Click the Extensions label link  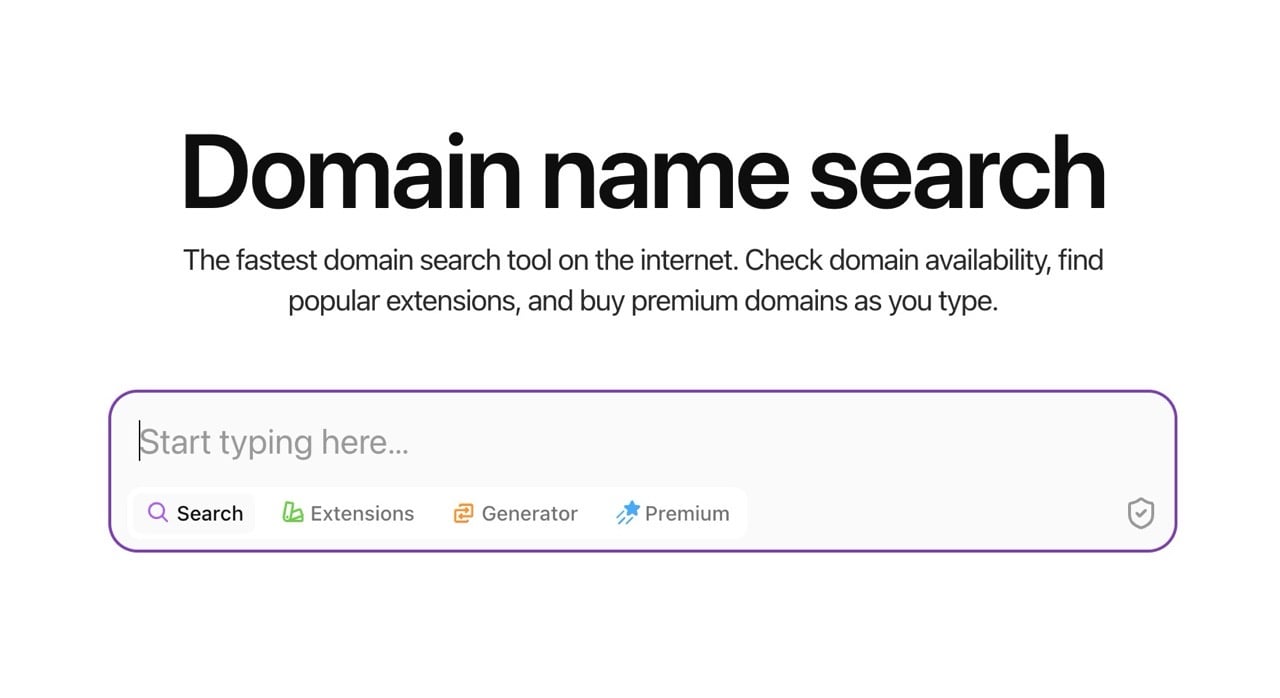362,513
